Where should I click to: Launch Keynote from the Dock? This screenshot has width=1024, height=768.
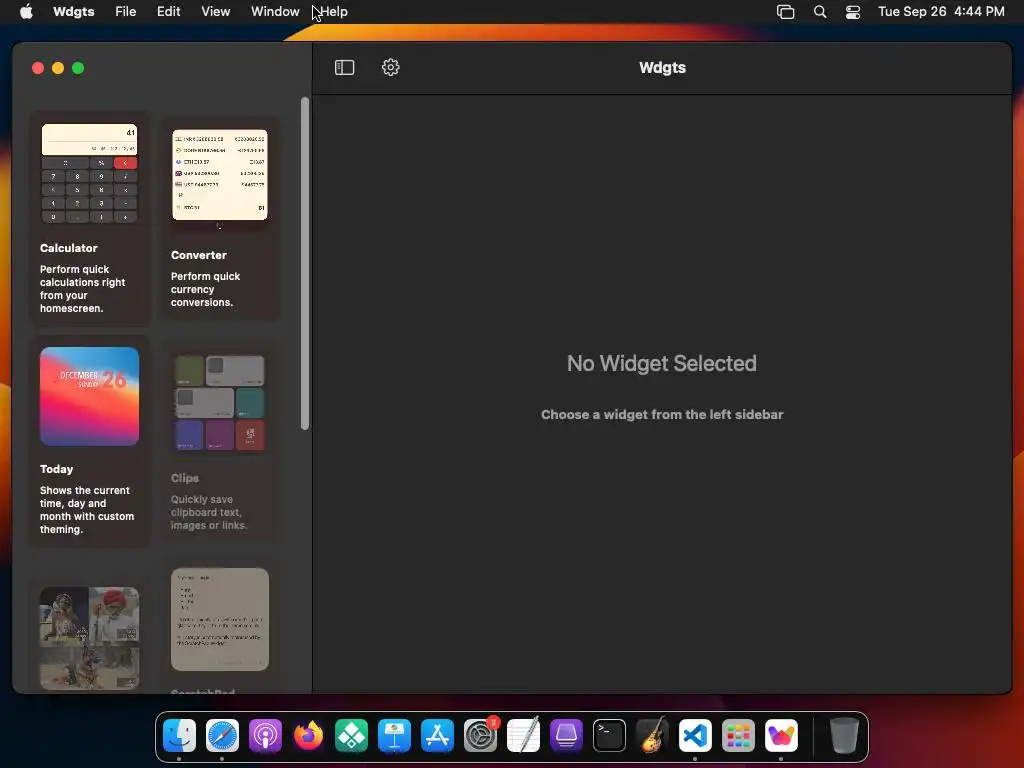(394, 735)
